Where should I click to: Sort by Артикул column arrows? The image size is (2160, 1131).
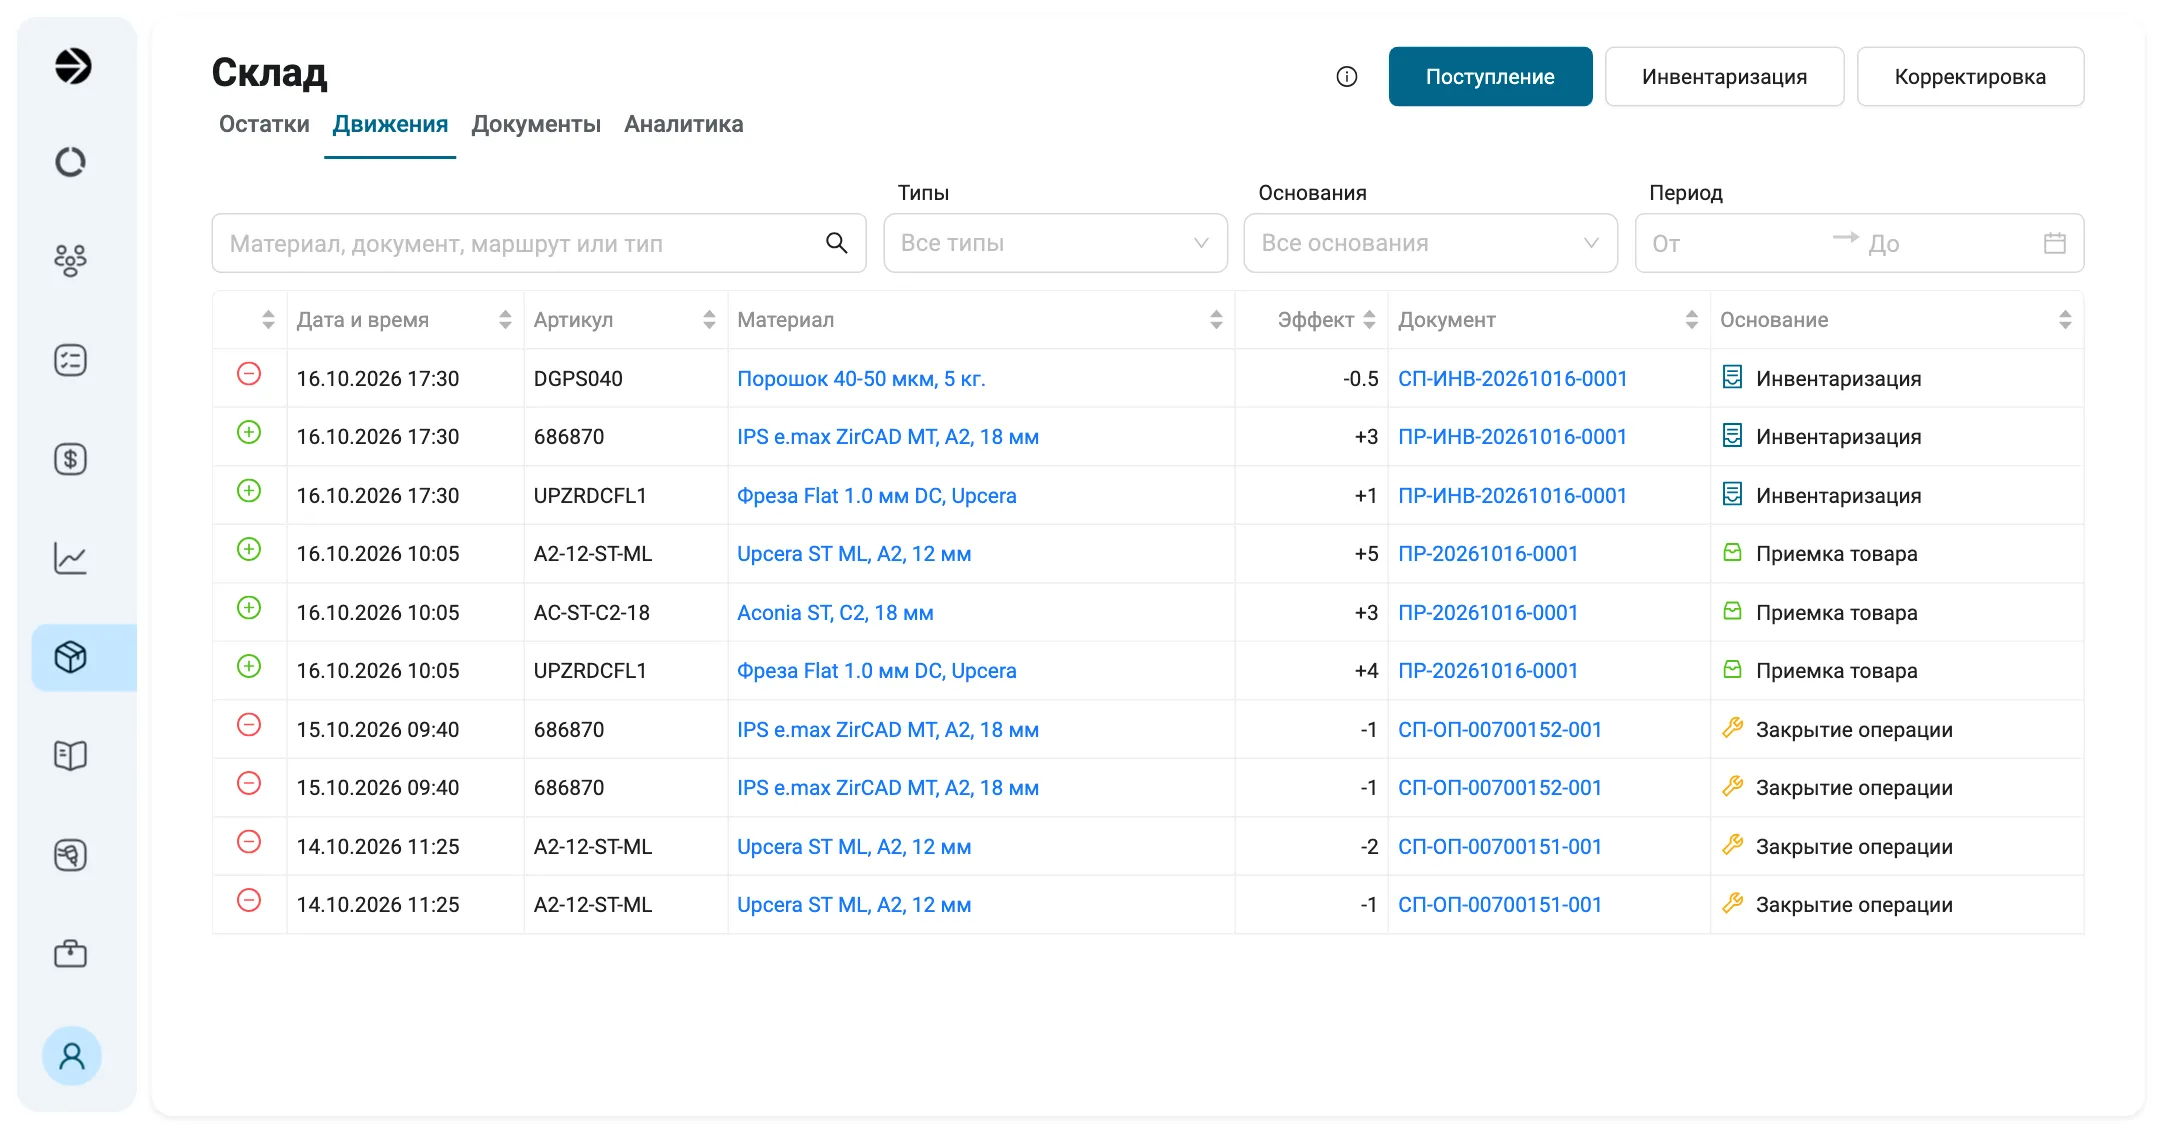pyautogui.click(x=709, y=320)
